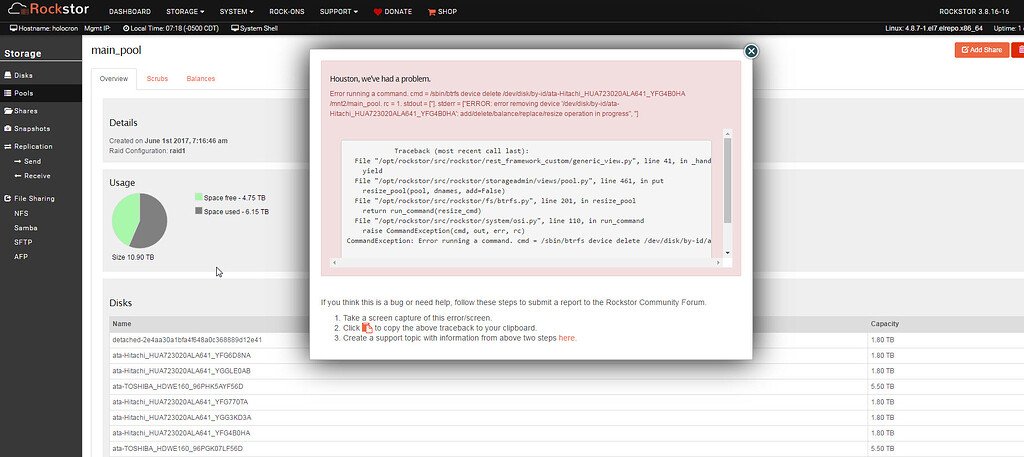Switch to the Scrubs tab

click(157, 78)
